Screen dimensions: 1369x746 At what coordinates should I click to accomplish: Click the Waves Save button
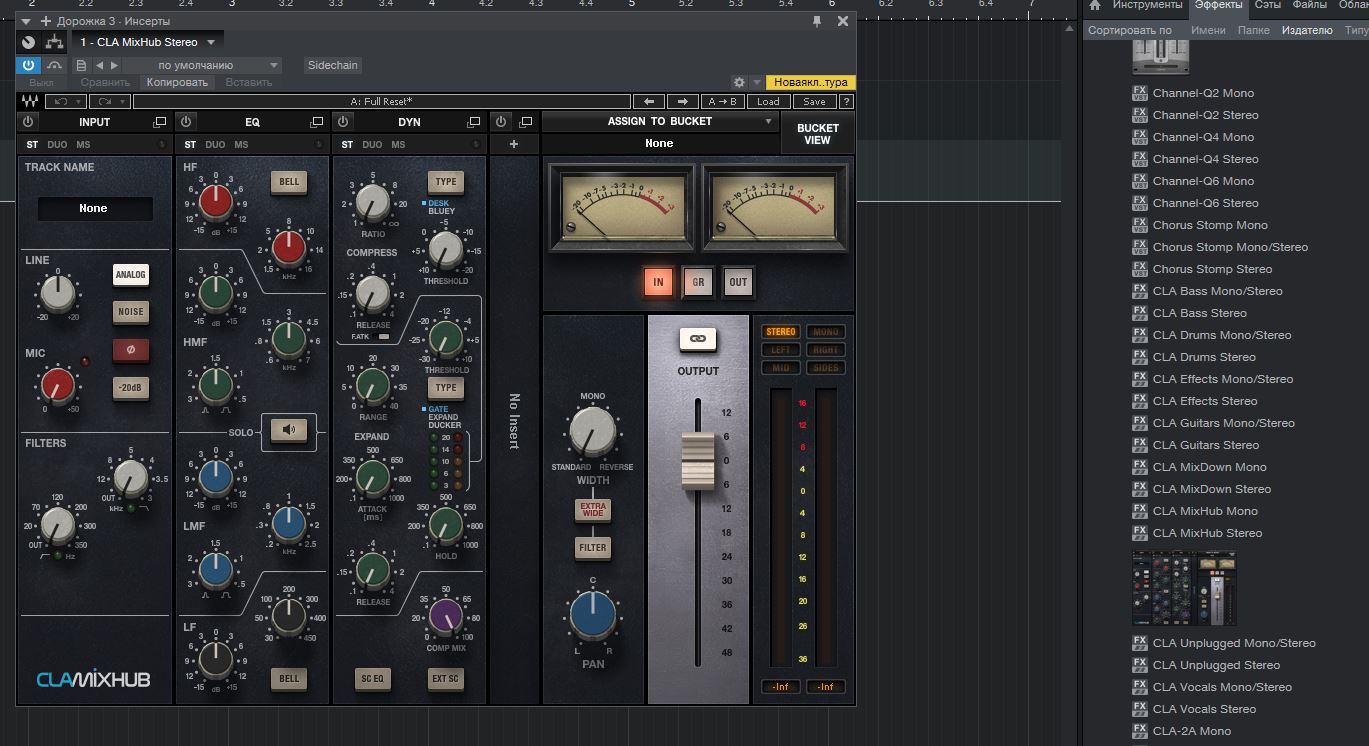pos(814,101)
